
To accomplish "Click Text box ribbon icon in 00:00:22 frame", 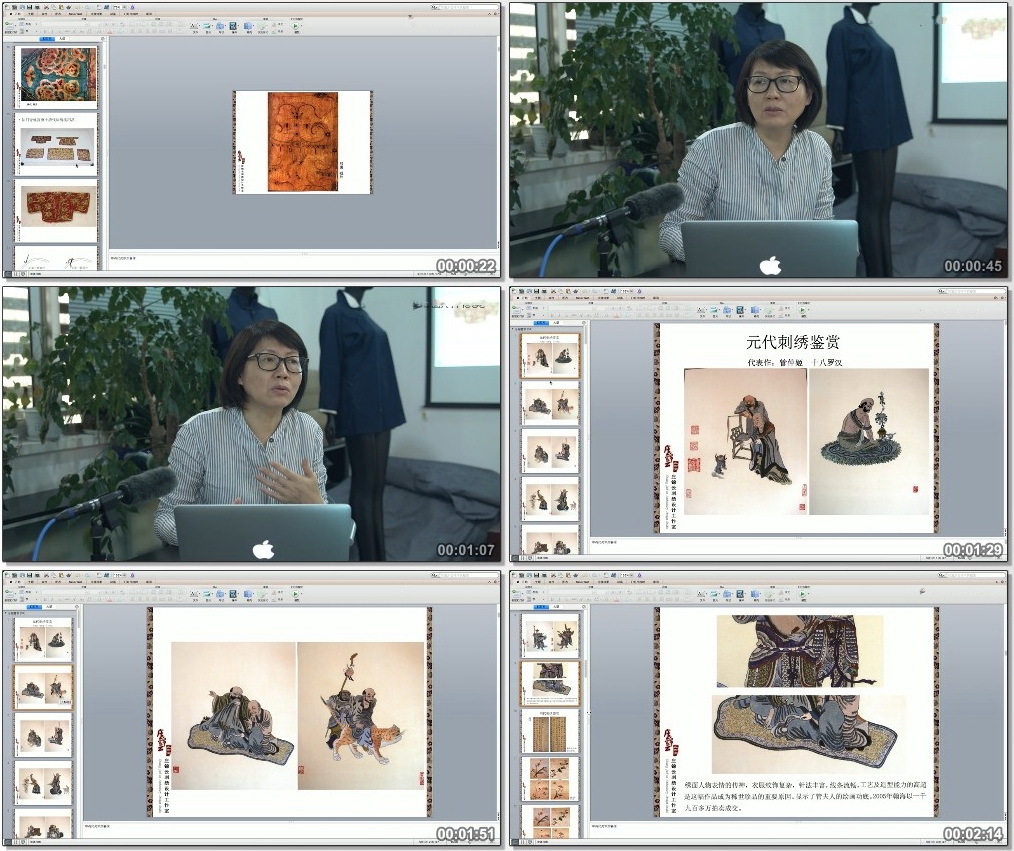I will pyautogui.click(x=194, y=26).
